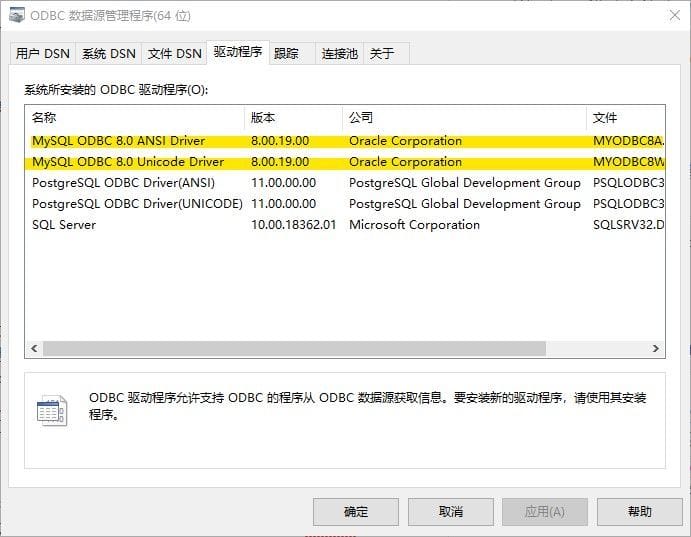Viewport: 691px width, 537px height.
Task: Click the SQLSRV32 file cell
Action: tap(628, 225)
